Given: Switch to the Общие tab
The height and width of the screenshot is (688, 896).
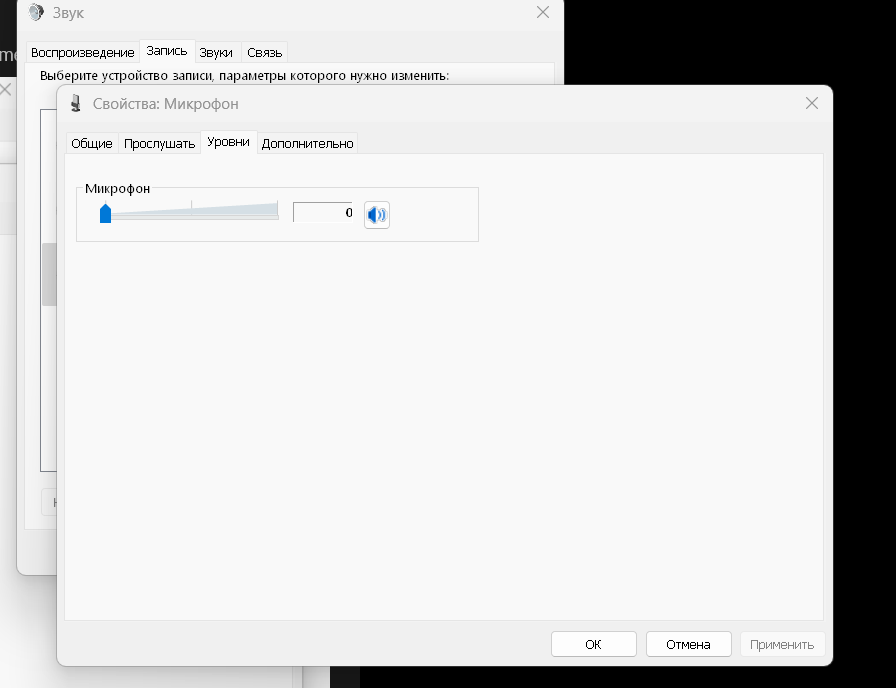Looking at the screenshot, I should point(91,143).
